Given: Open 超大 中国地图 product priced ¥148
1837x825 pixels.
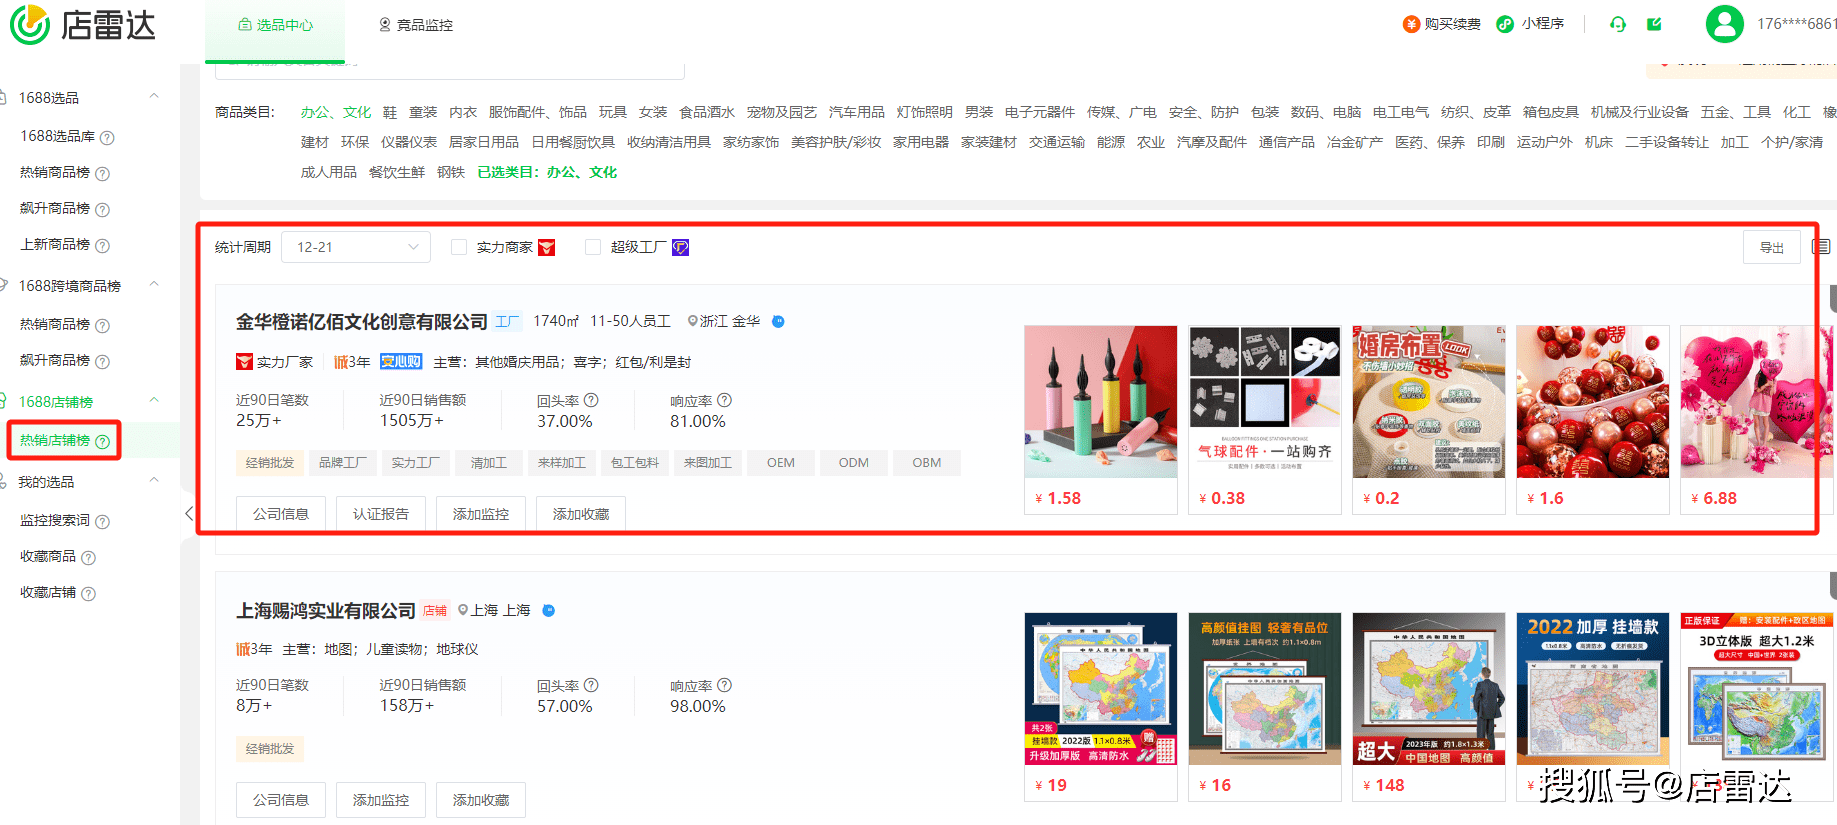Looking at the screenshot, I should (x=1429, y=707).
